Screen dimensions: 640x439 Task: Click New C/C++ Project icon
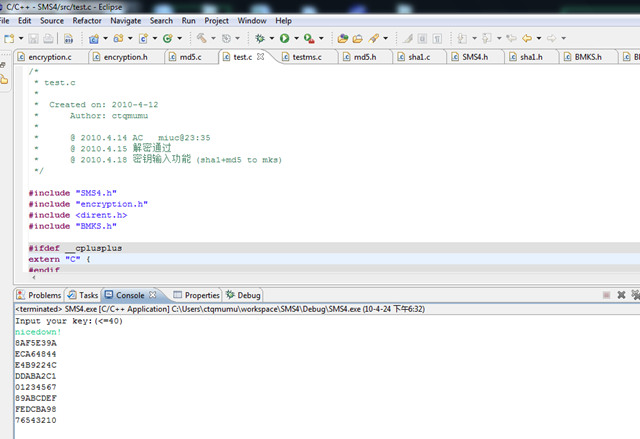(94, 38)
